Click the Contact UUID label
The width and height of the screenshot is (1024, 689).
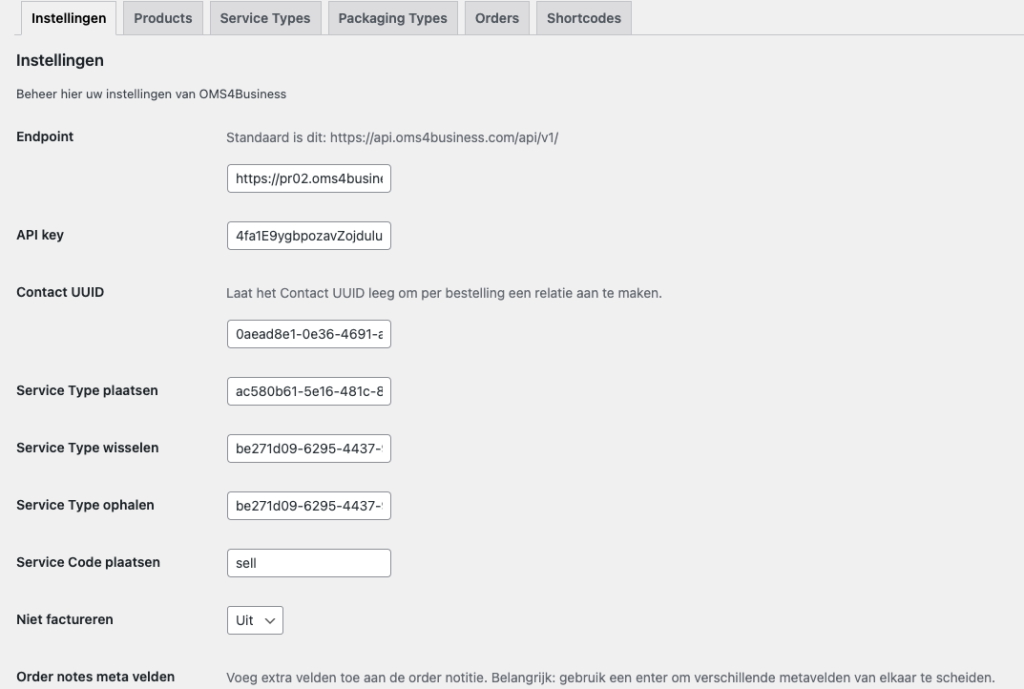[60, 293]
